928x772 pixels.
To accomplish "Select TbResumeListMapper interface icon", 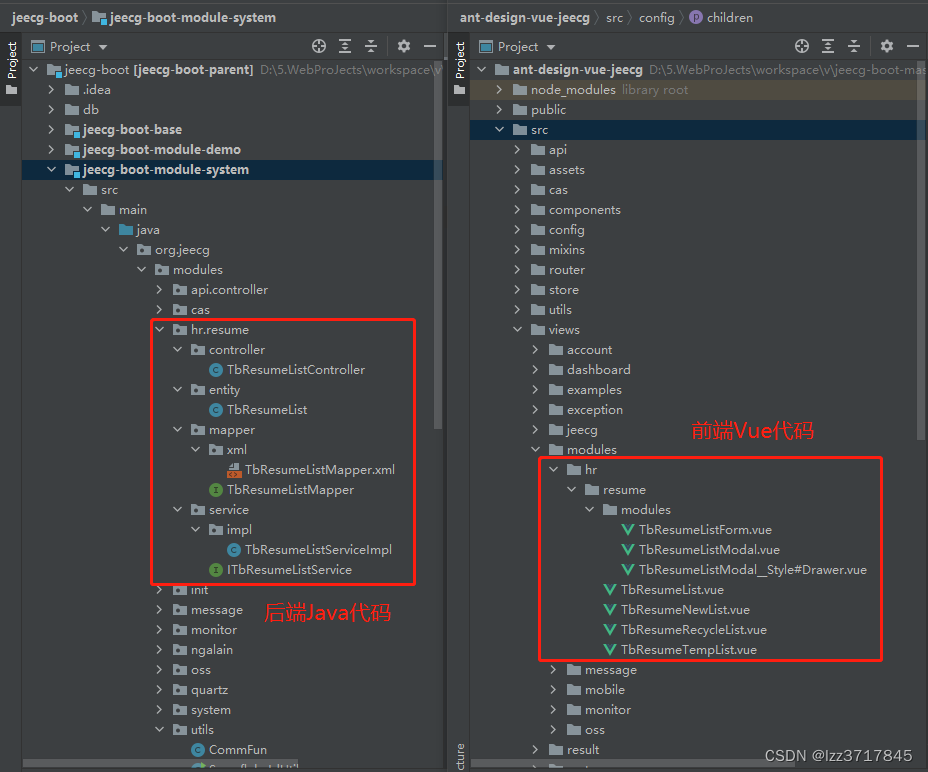I will (x=216, y=490).
